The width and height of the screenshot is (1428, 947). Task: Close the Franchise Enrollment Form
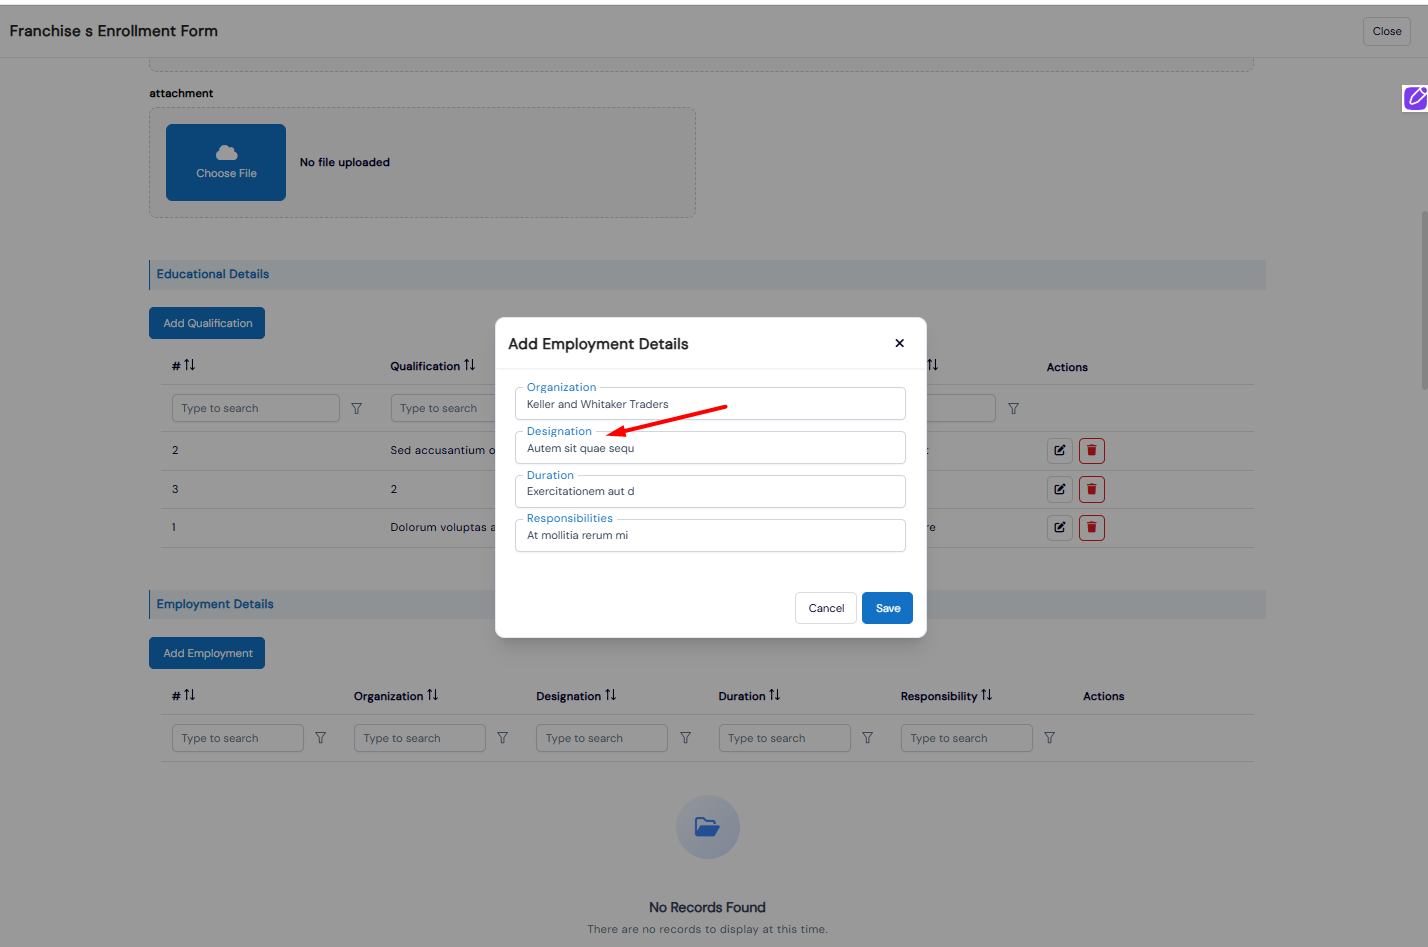click(1386, 31)
